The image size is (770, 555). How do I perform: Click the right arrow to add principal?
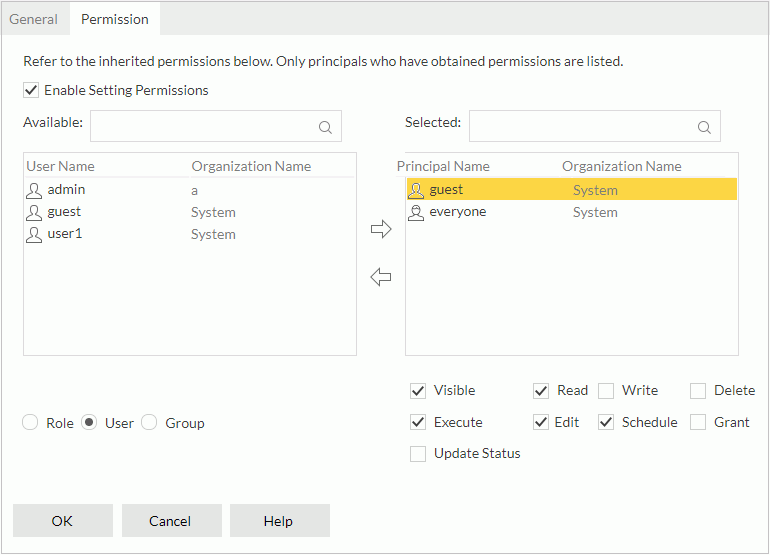[381, 229]
